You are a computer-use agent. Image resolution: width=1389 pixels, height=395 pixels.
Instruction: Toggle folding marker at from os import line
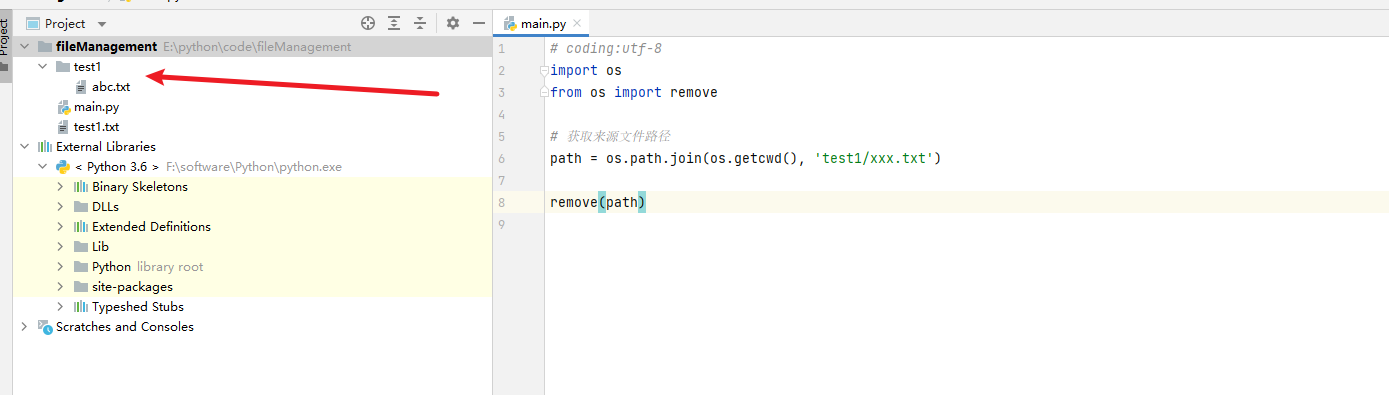[544, 92]
